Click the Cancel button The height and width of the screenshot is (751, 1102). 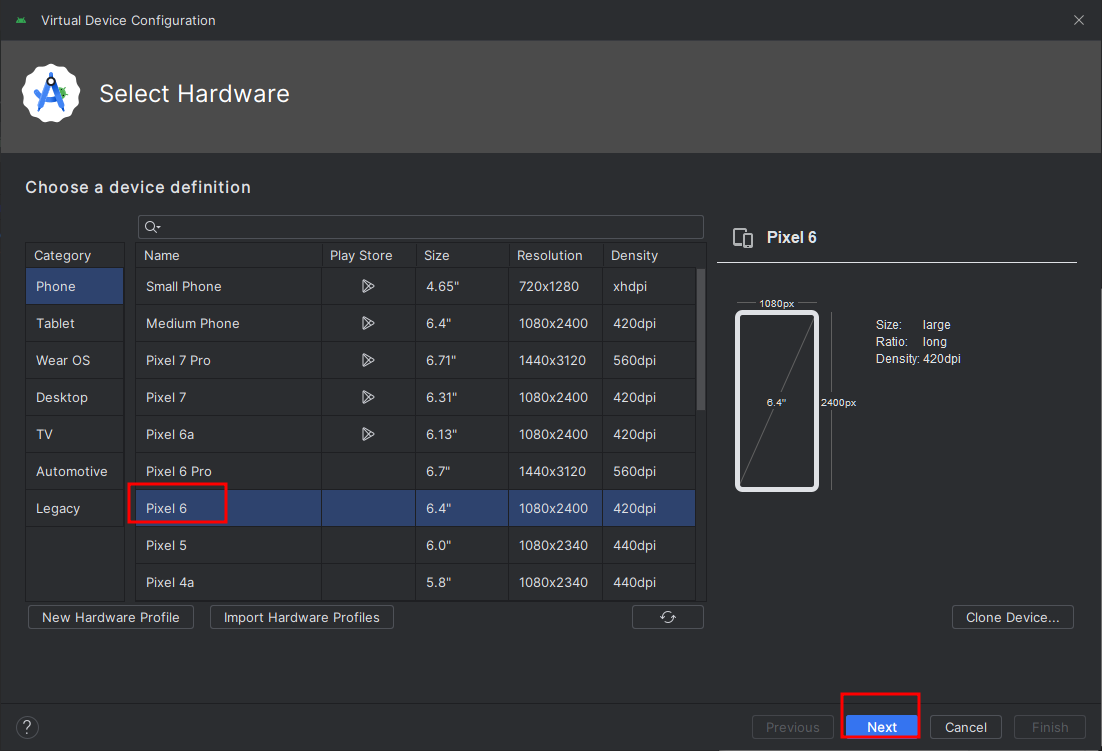(x=966, y=727)
